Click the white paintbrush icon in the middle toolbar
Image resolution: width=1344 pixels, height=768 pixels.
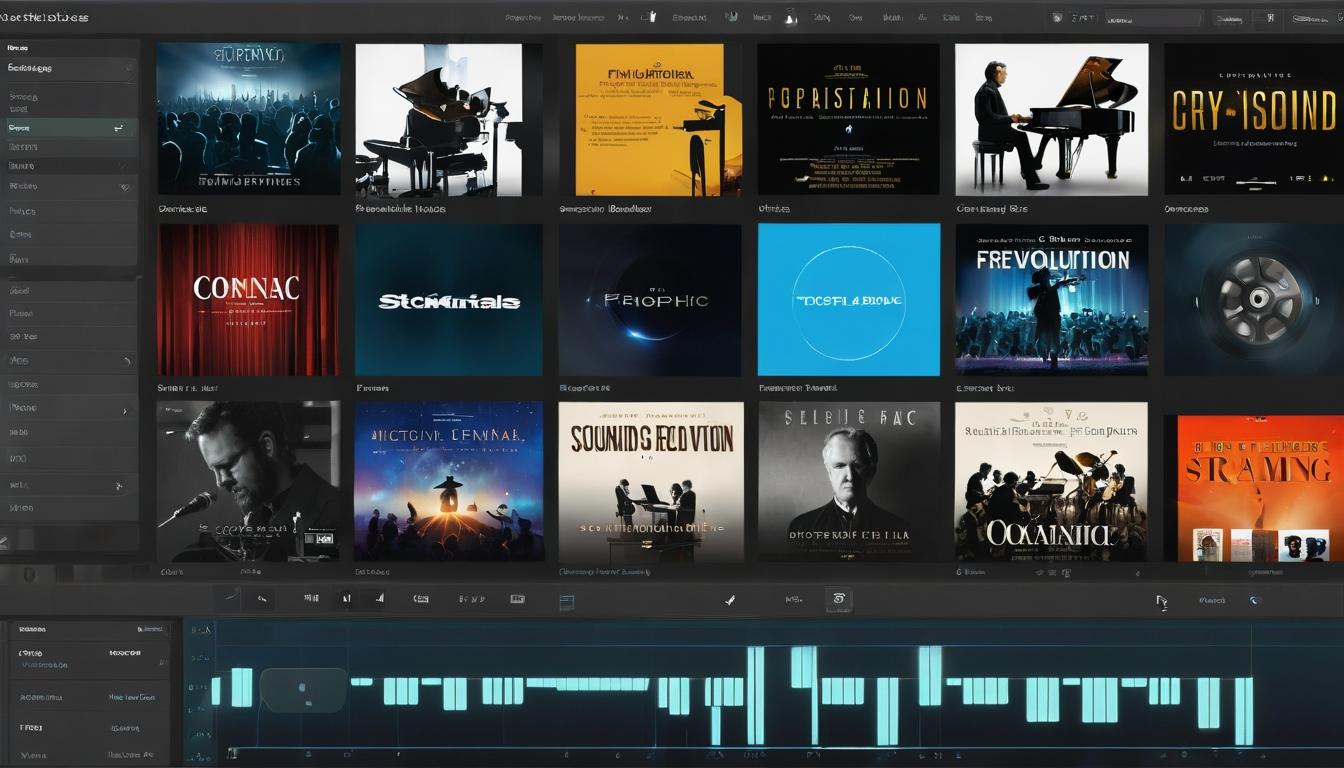(x=730, y=600)
